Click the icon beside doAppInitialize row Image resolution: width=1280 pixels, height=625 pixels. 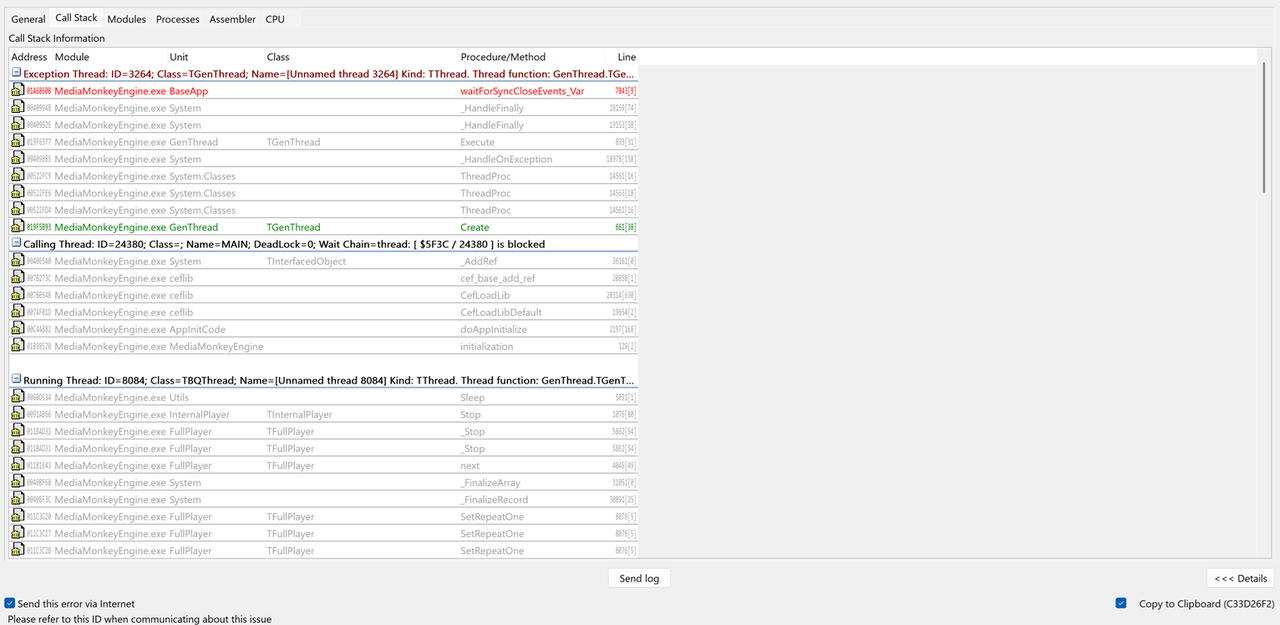pos(17,329)
